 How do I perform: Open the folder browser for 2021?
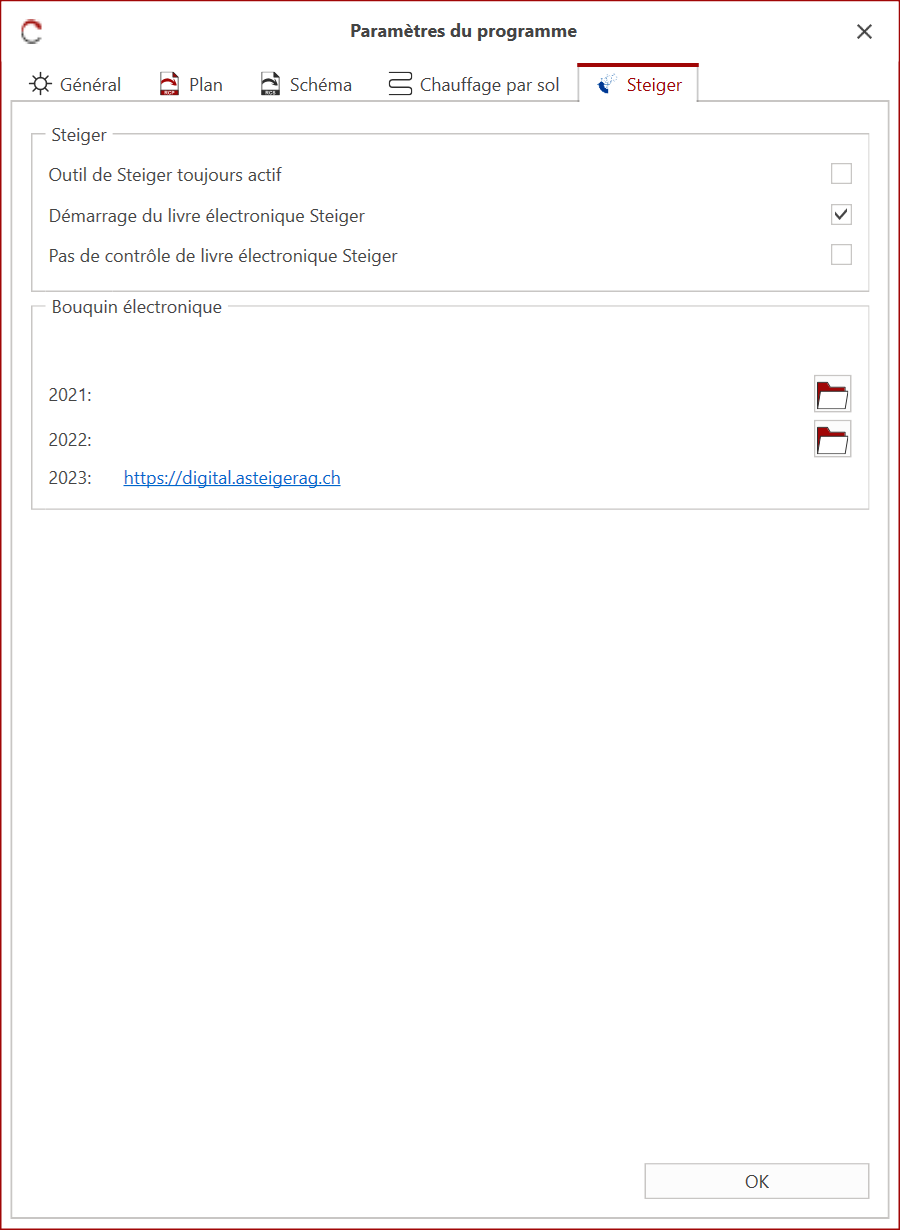832,394
